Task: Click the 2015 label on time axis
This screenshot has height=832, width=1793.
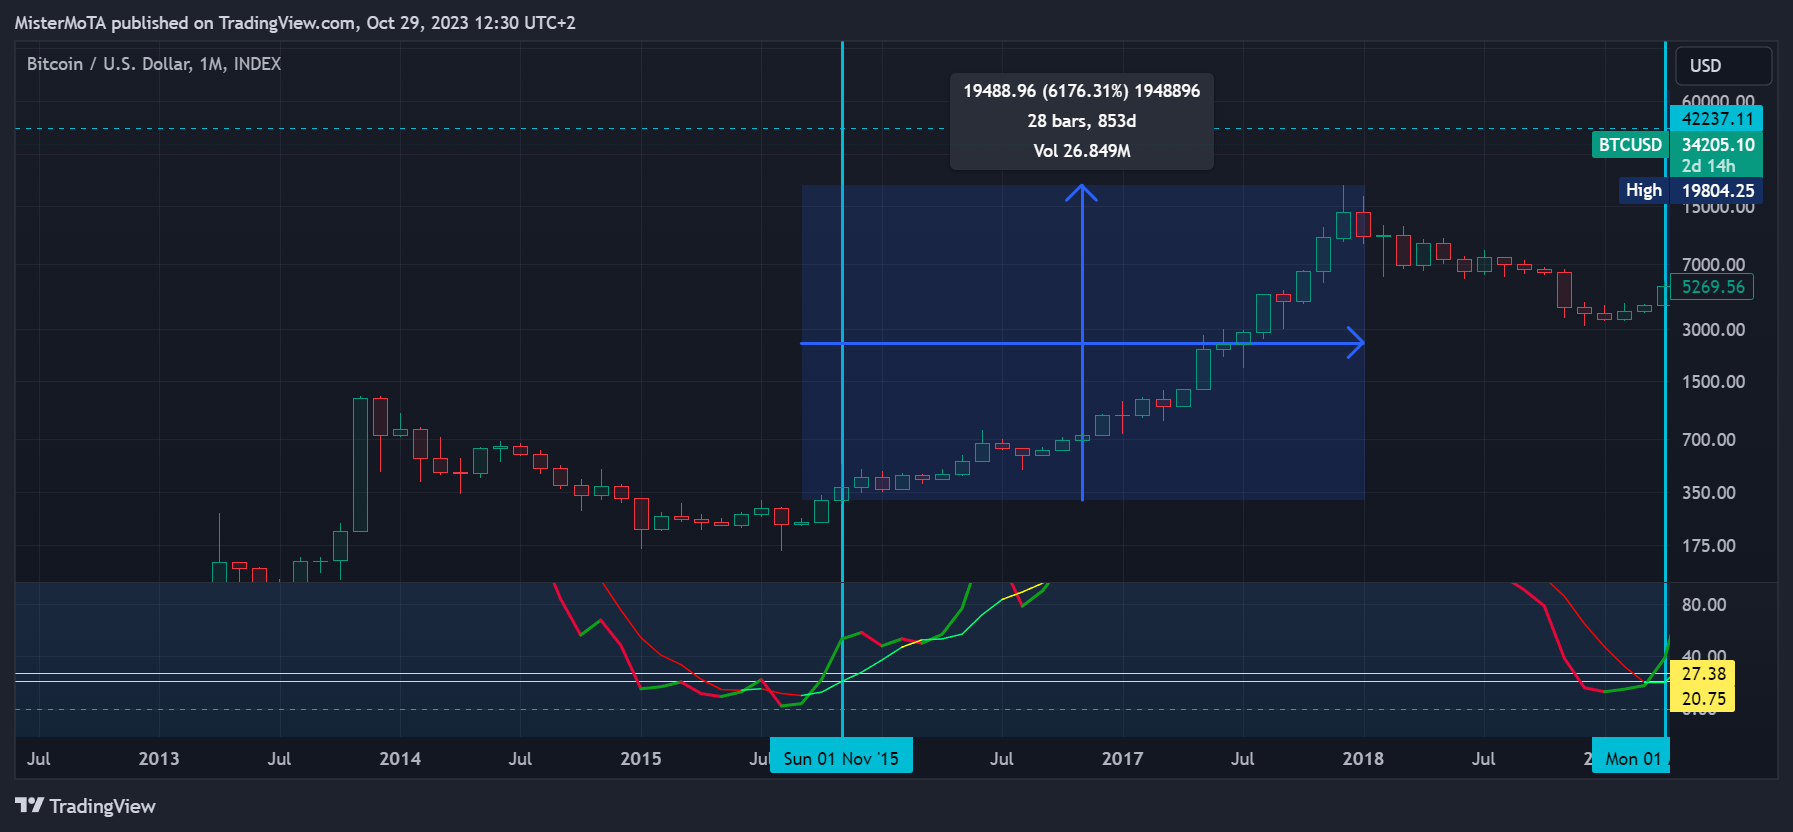Action: click(641, 759)
